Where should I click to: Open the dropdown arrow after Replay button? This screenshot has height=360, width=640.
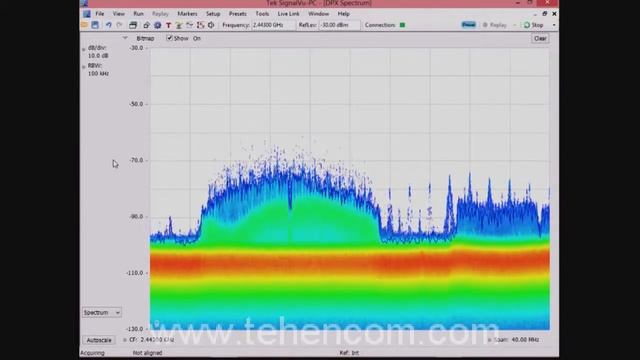[x=514, y=25]
